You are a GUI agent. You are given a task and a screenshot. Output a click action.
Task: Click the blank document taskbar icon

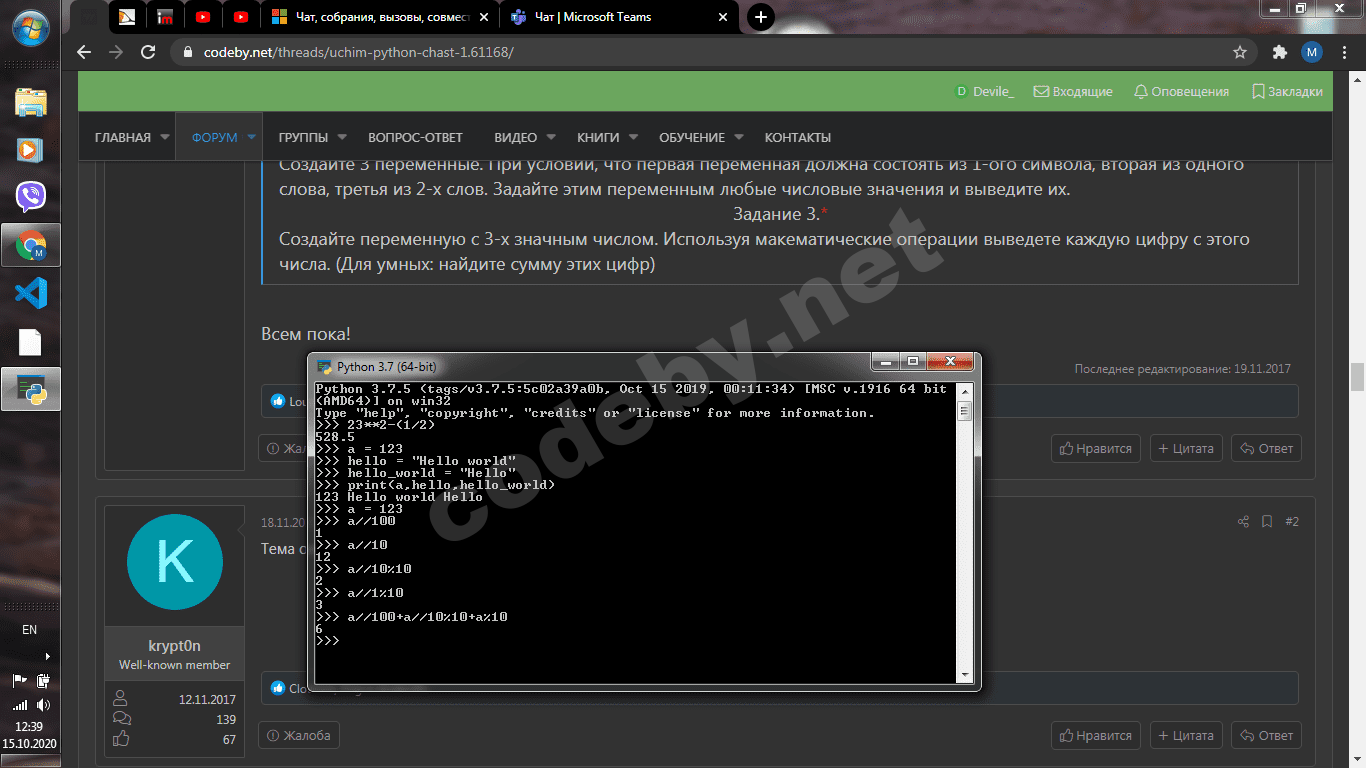click(30, 341)
